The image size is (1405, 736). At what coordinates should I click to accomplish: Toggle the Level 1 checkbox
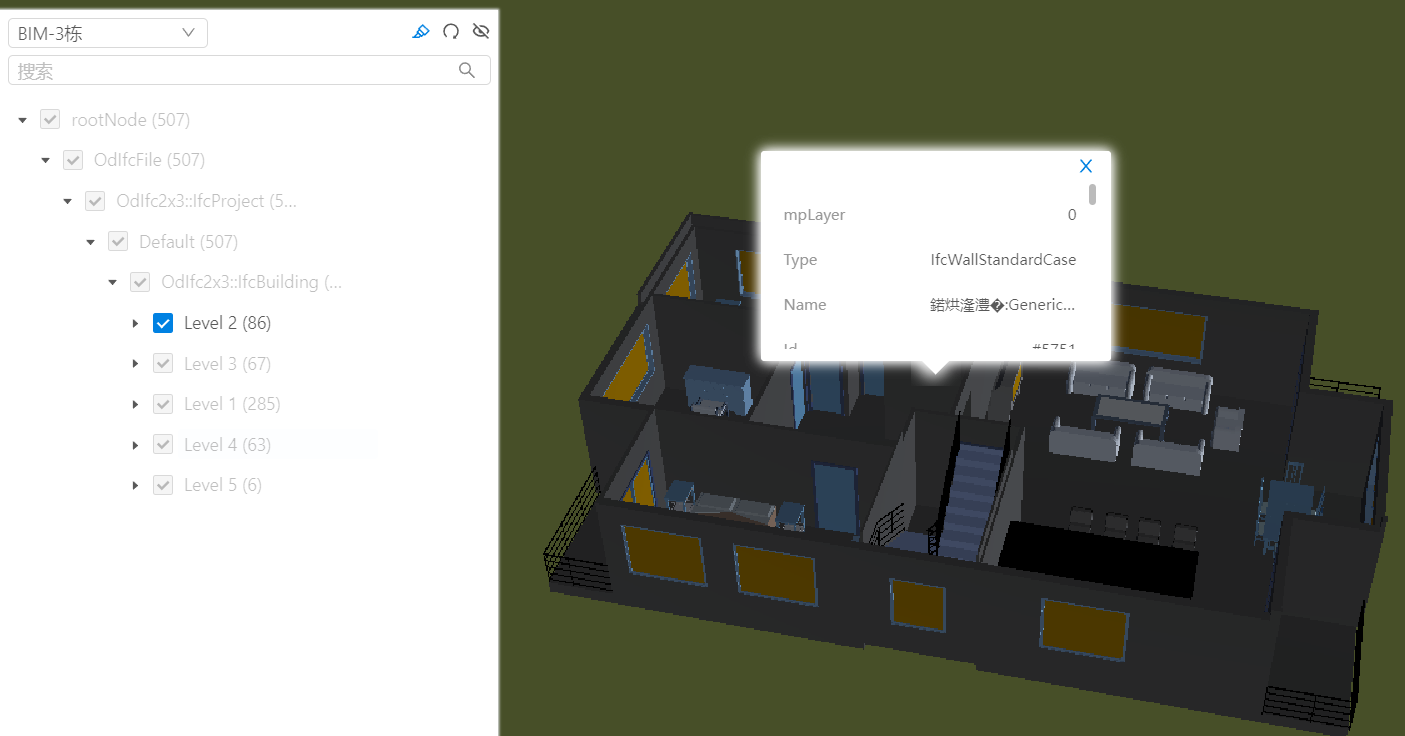pos(163,404)
